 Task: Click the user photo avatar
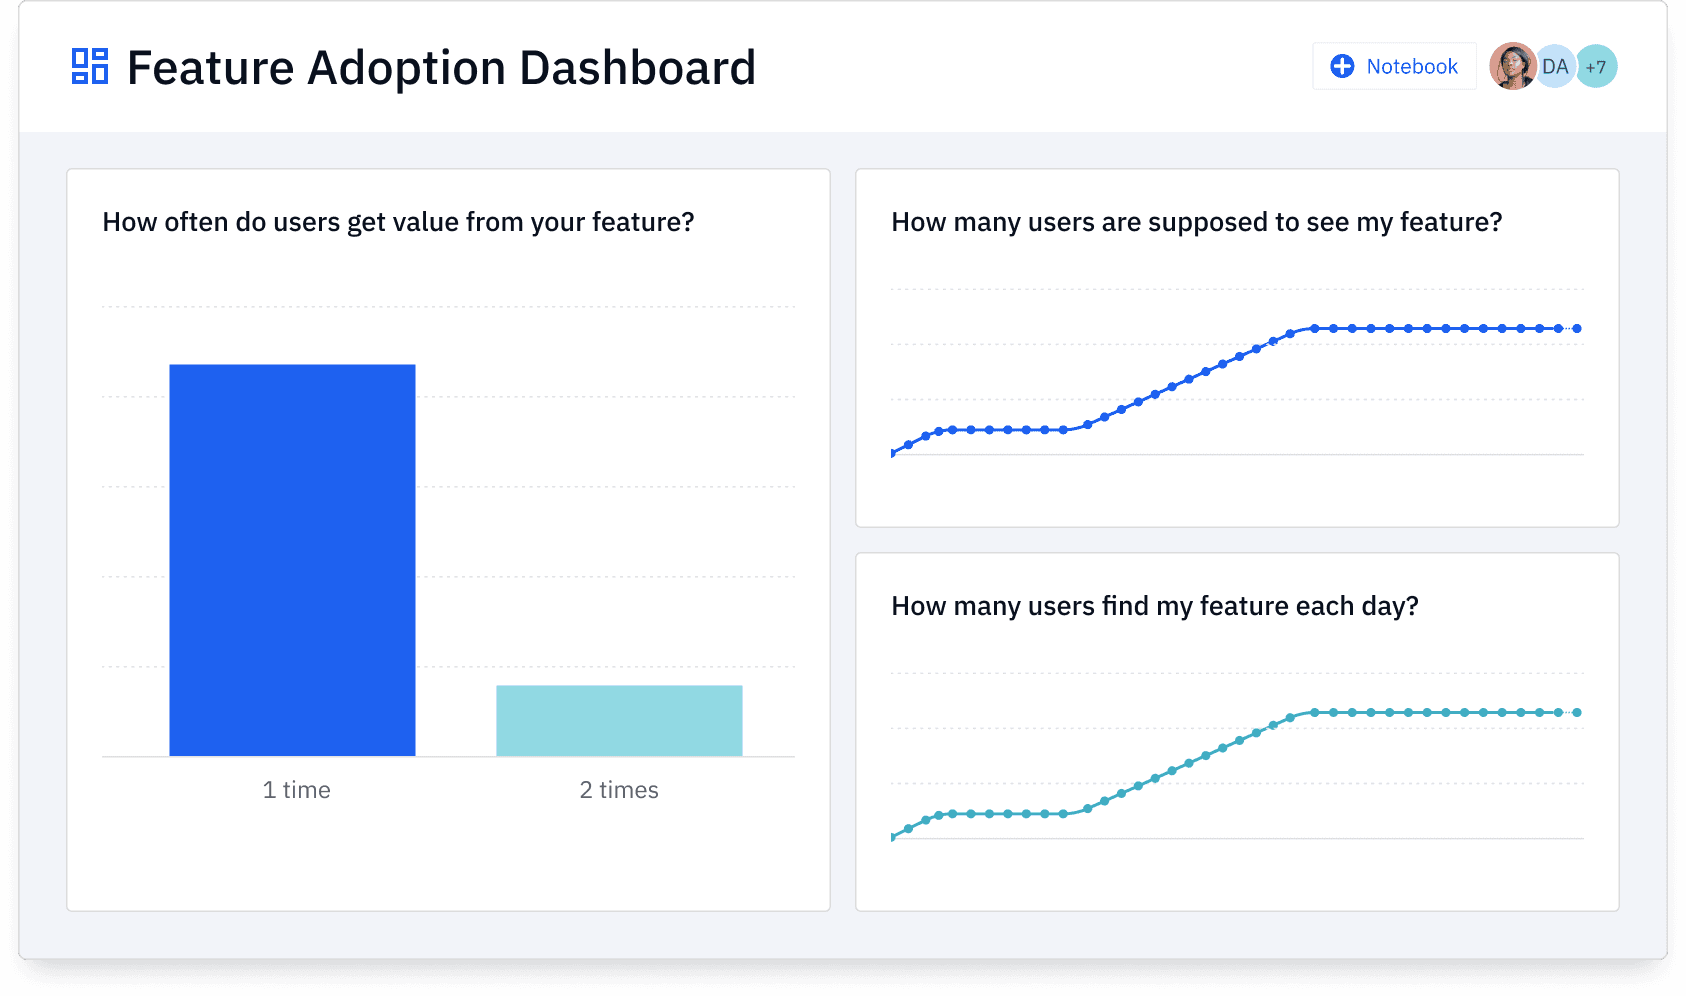point(1512,66)
